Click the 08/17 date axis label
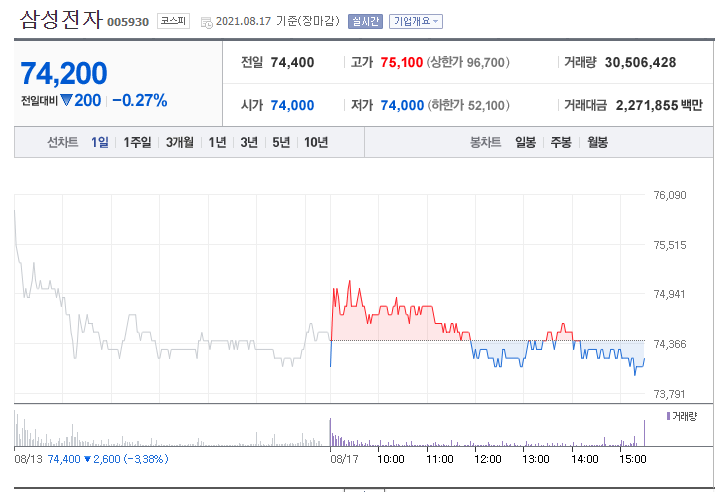 344,459
